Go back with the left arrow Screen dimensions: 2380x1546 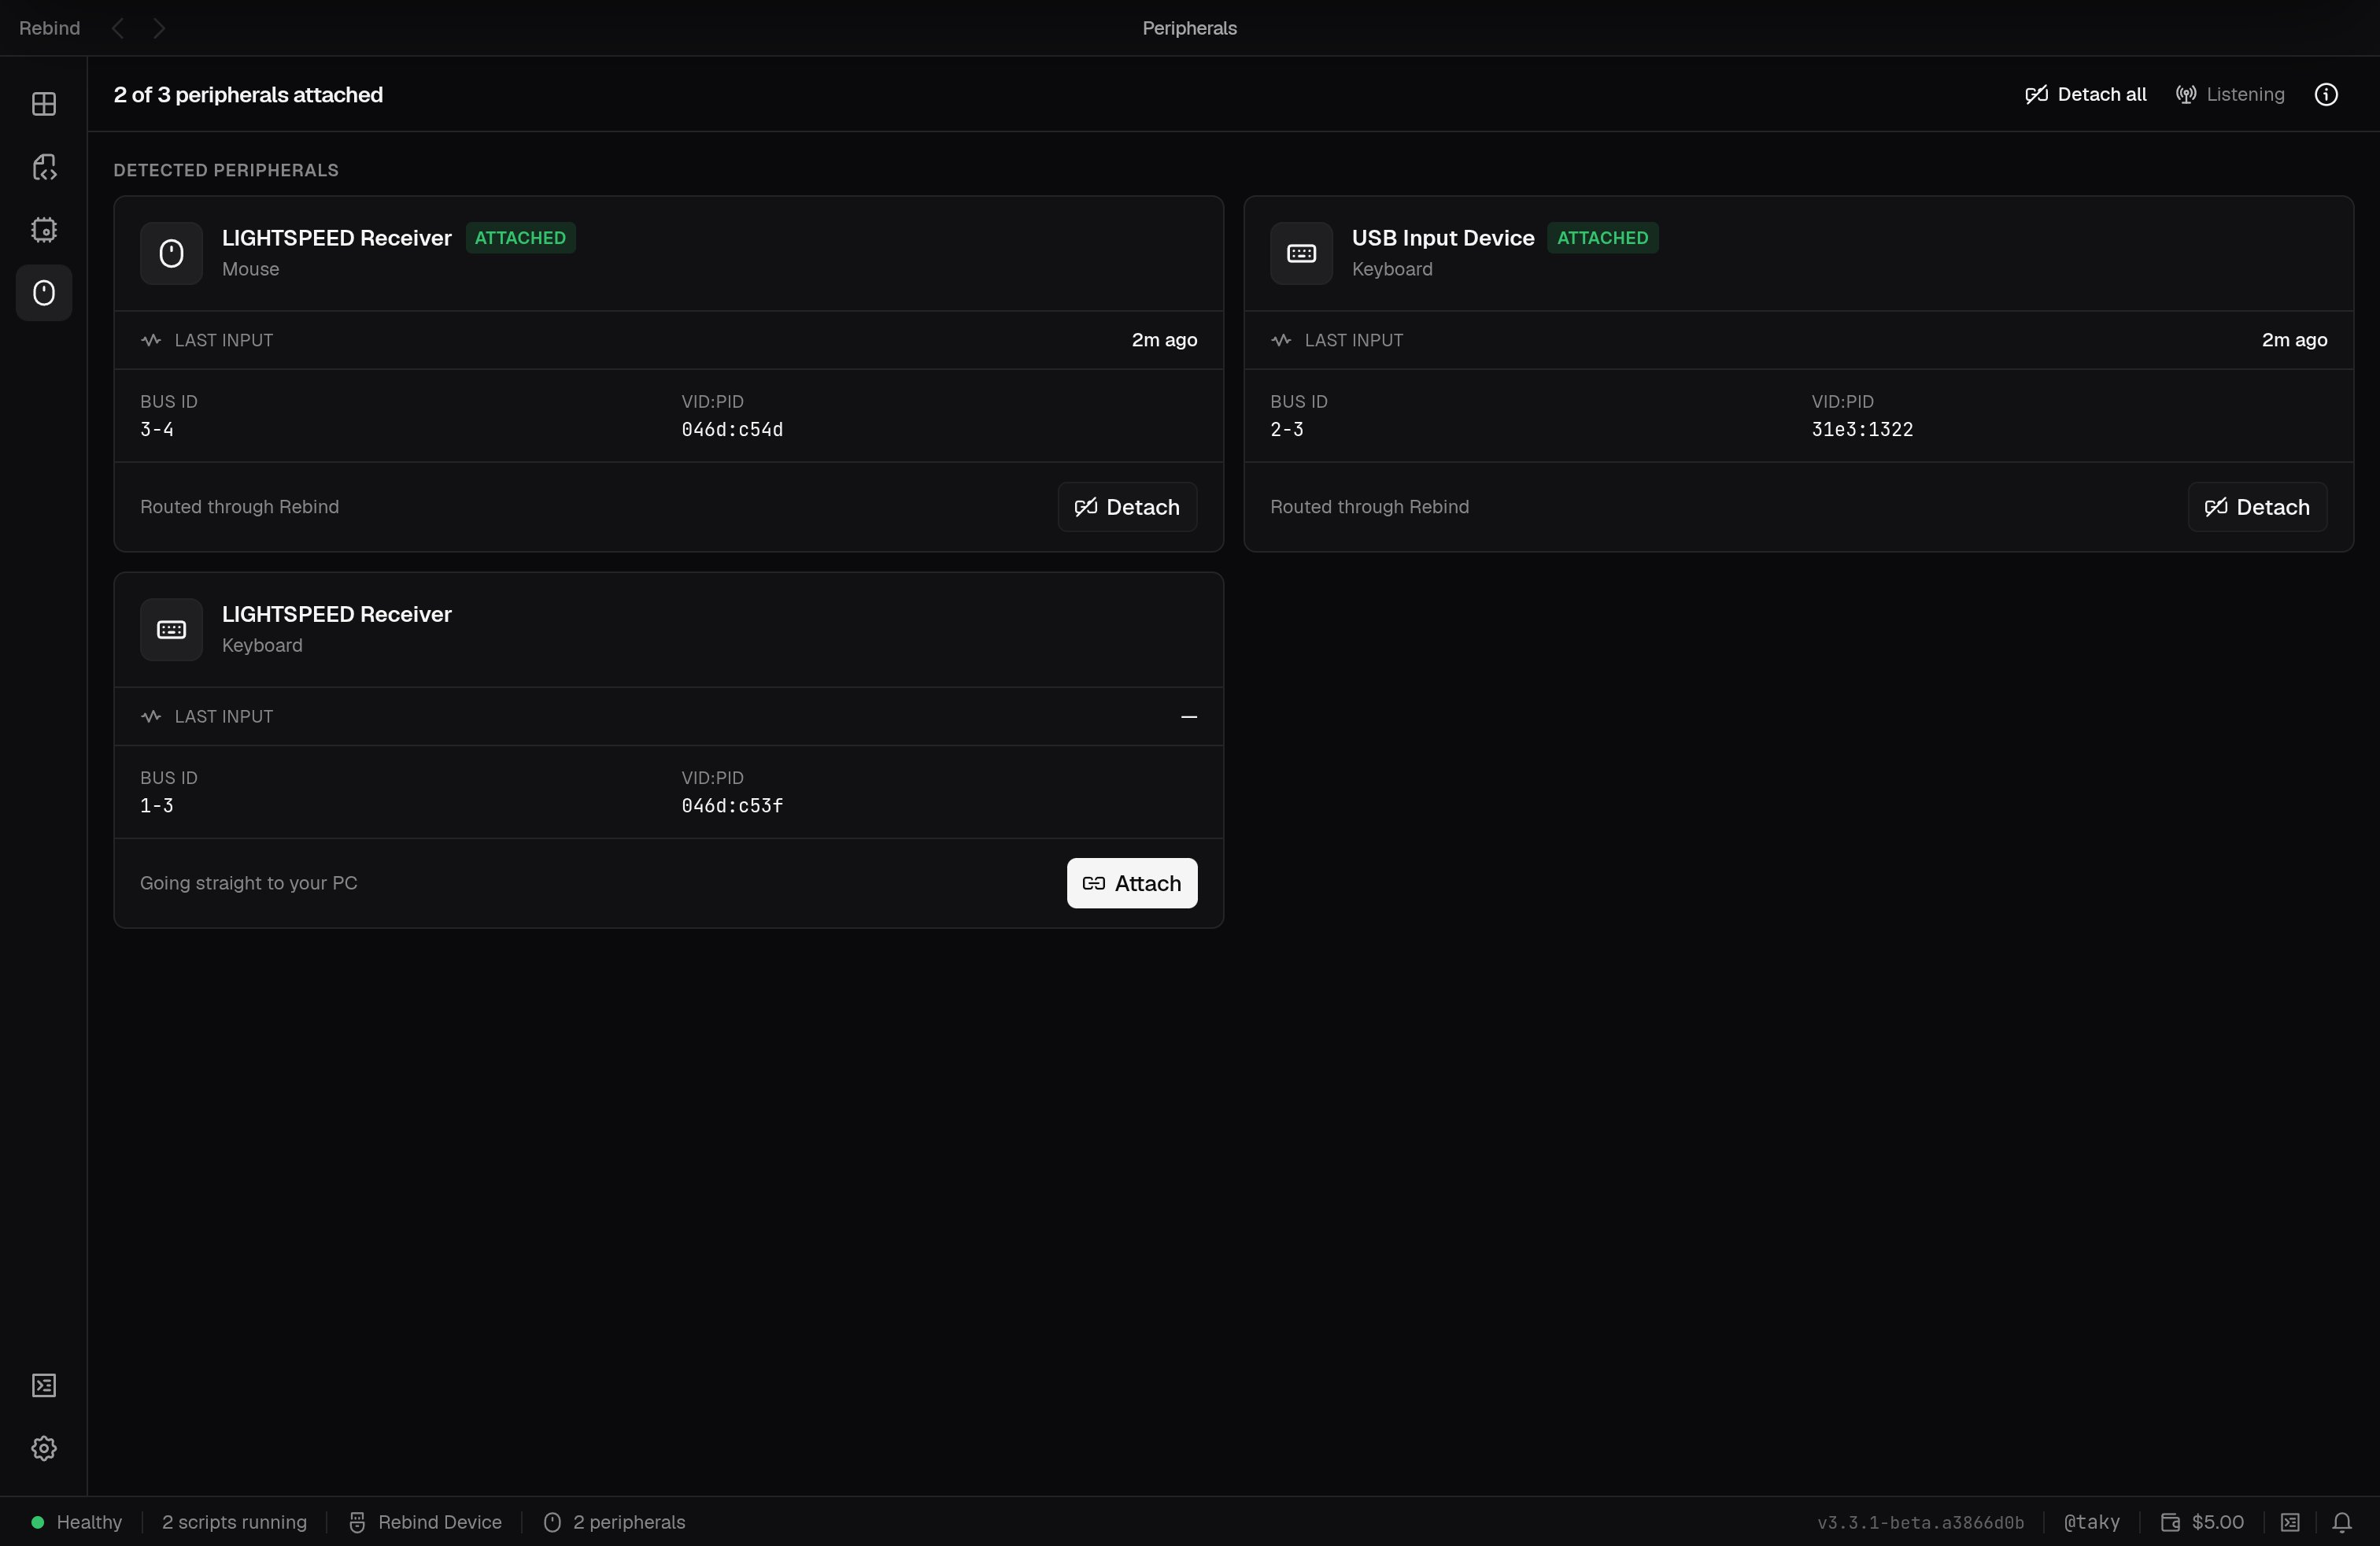[118, 28]
